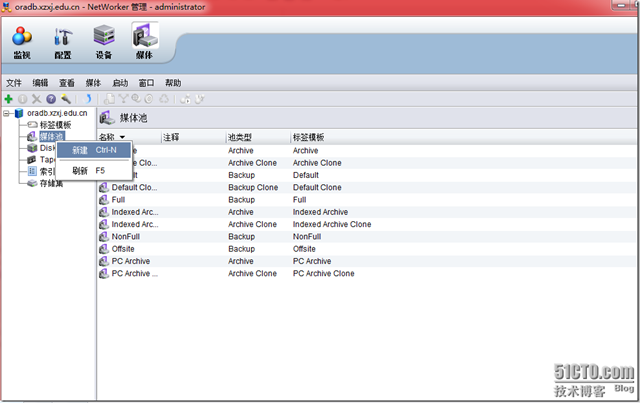Click the last greyed toolbar icon
640x403 pixels.
199,99
